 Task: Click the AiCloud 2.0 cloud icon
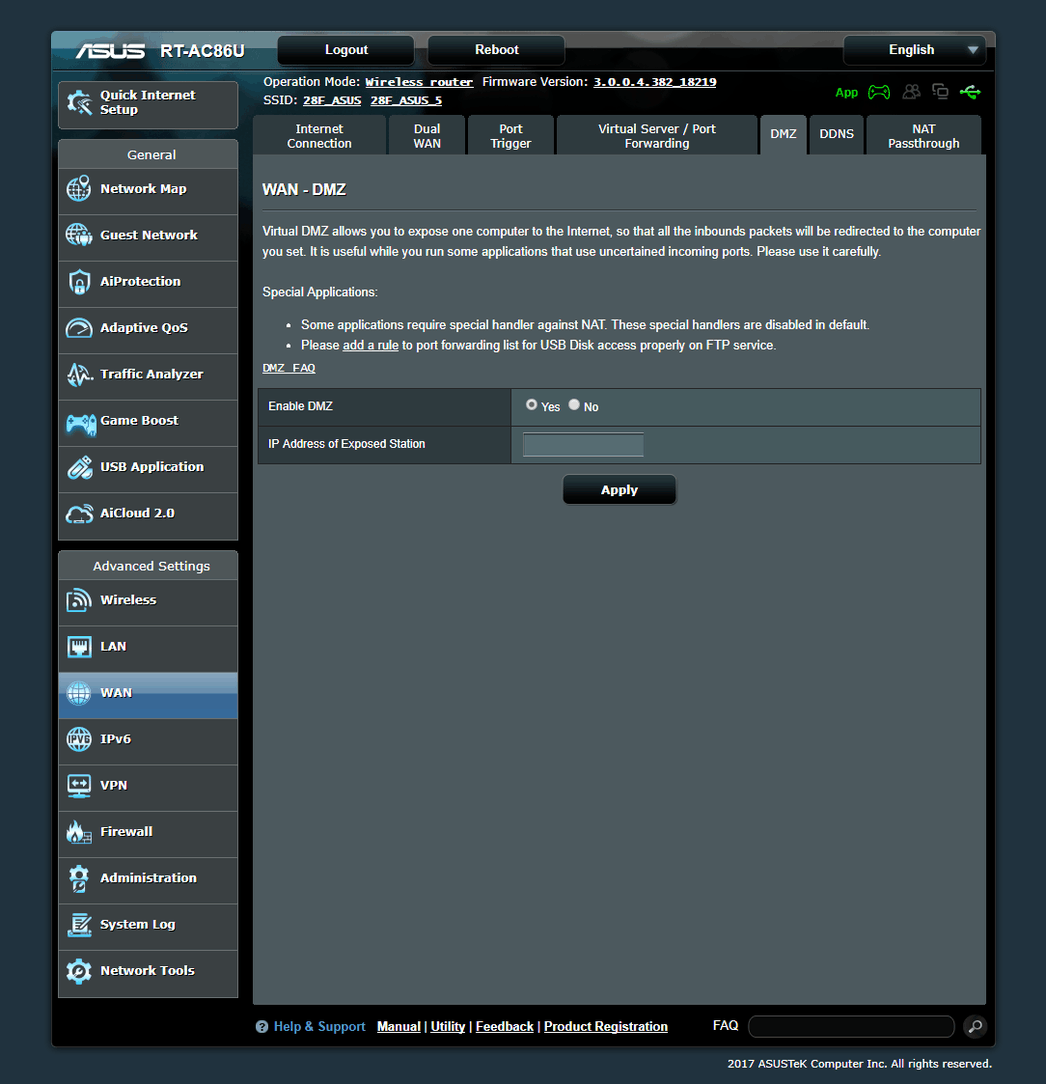(79, 514)
